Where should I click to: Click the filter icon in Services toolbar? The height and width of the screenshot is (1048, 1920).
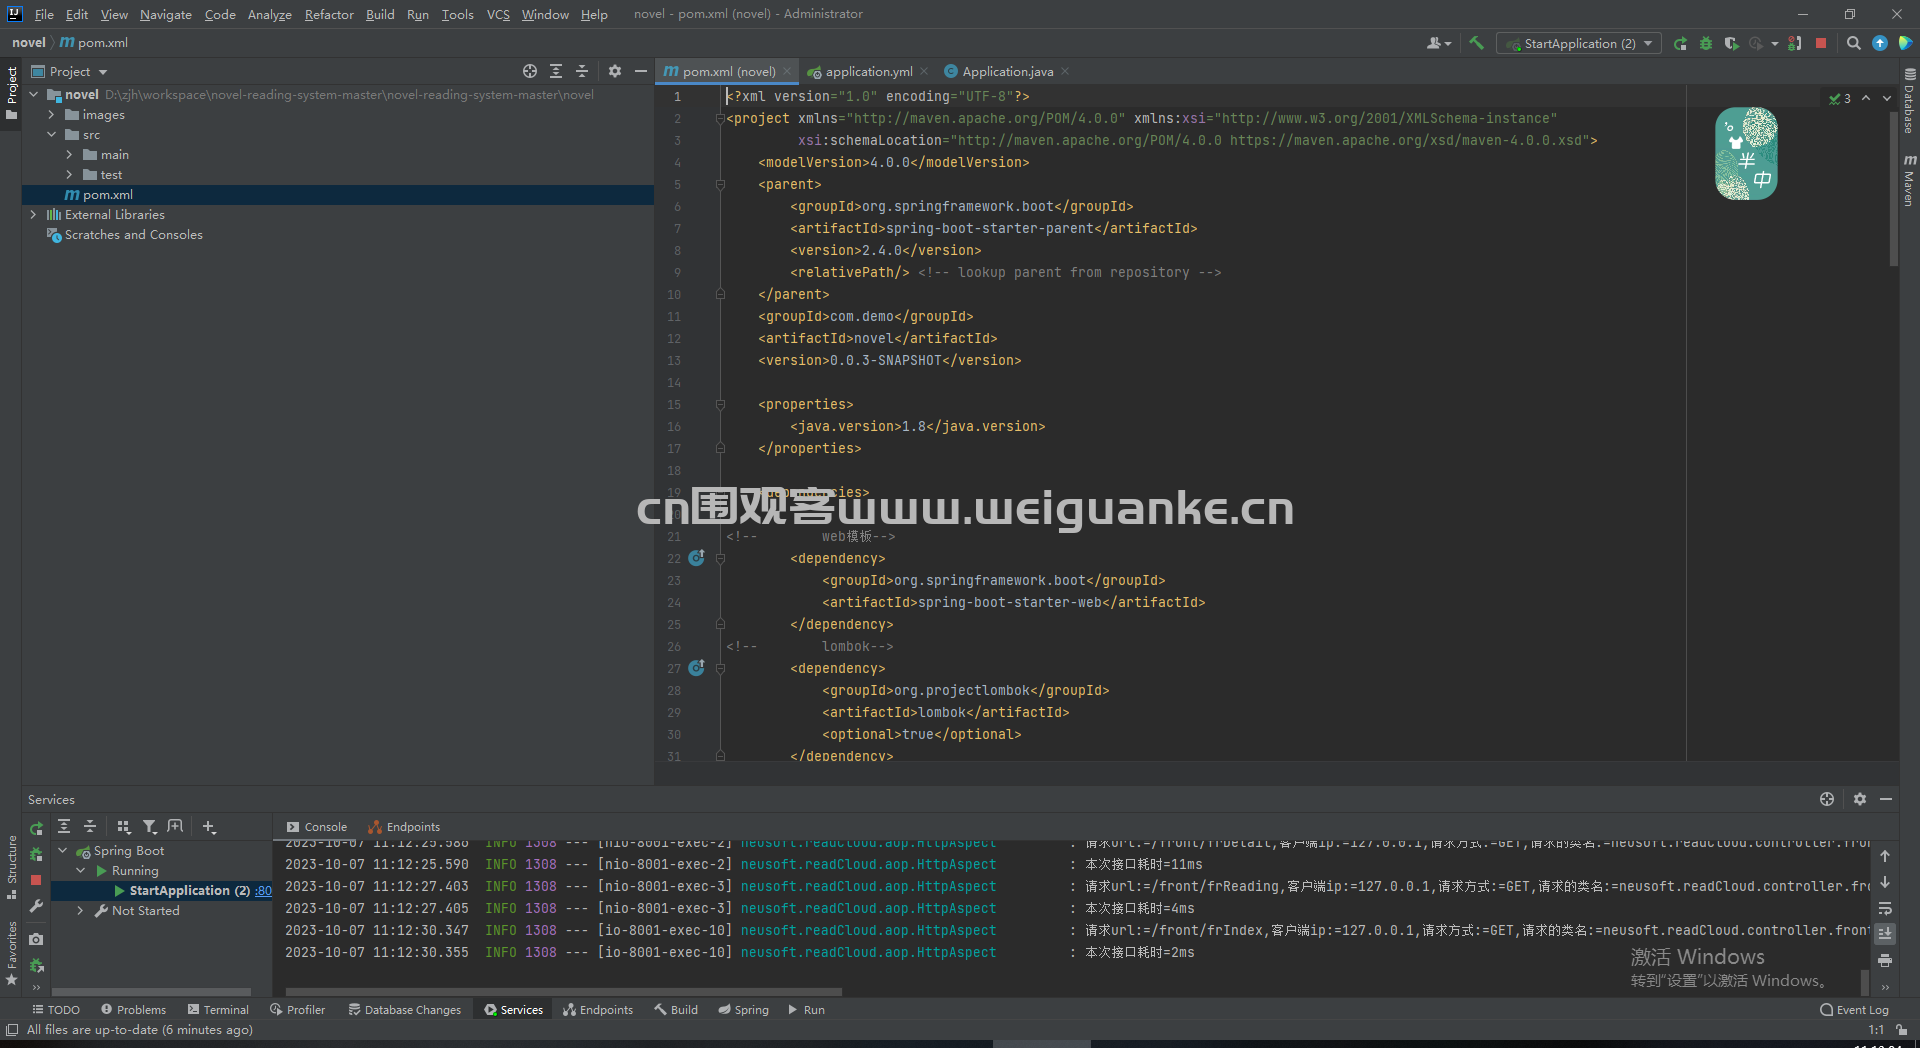point(150,827)
